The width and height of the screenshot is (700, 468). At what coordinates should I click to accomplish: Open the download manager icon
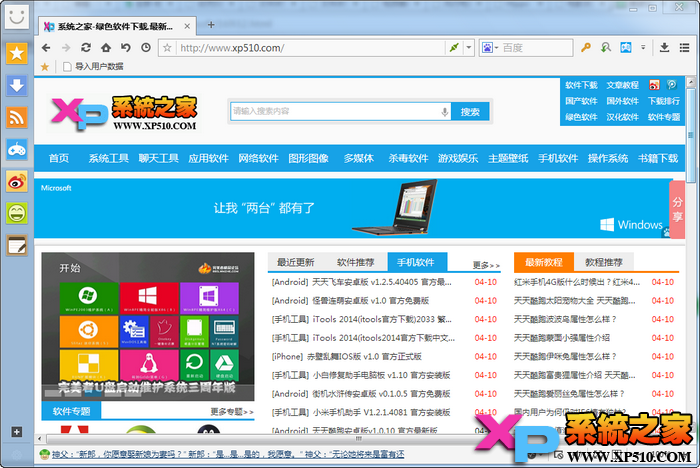[664, 47]
